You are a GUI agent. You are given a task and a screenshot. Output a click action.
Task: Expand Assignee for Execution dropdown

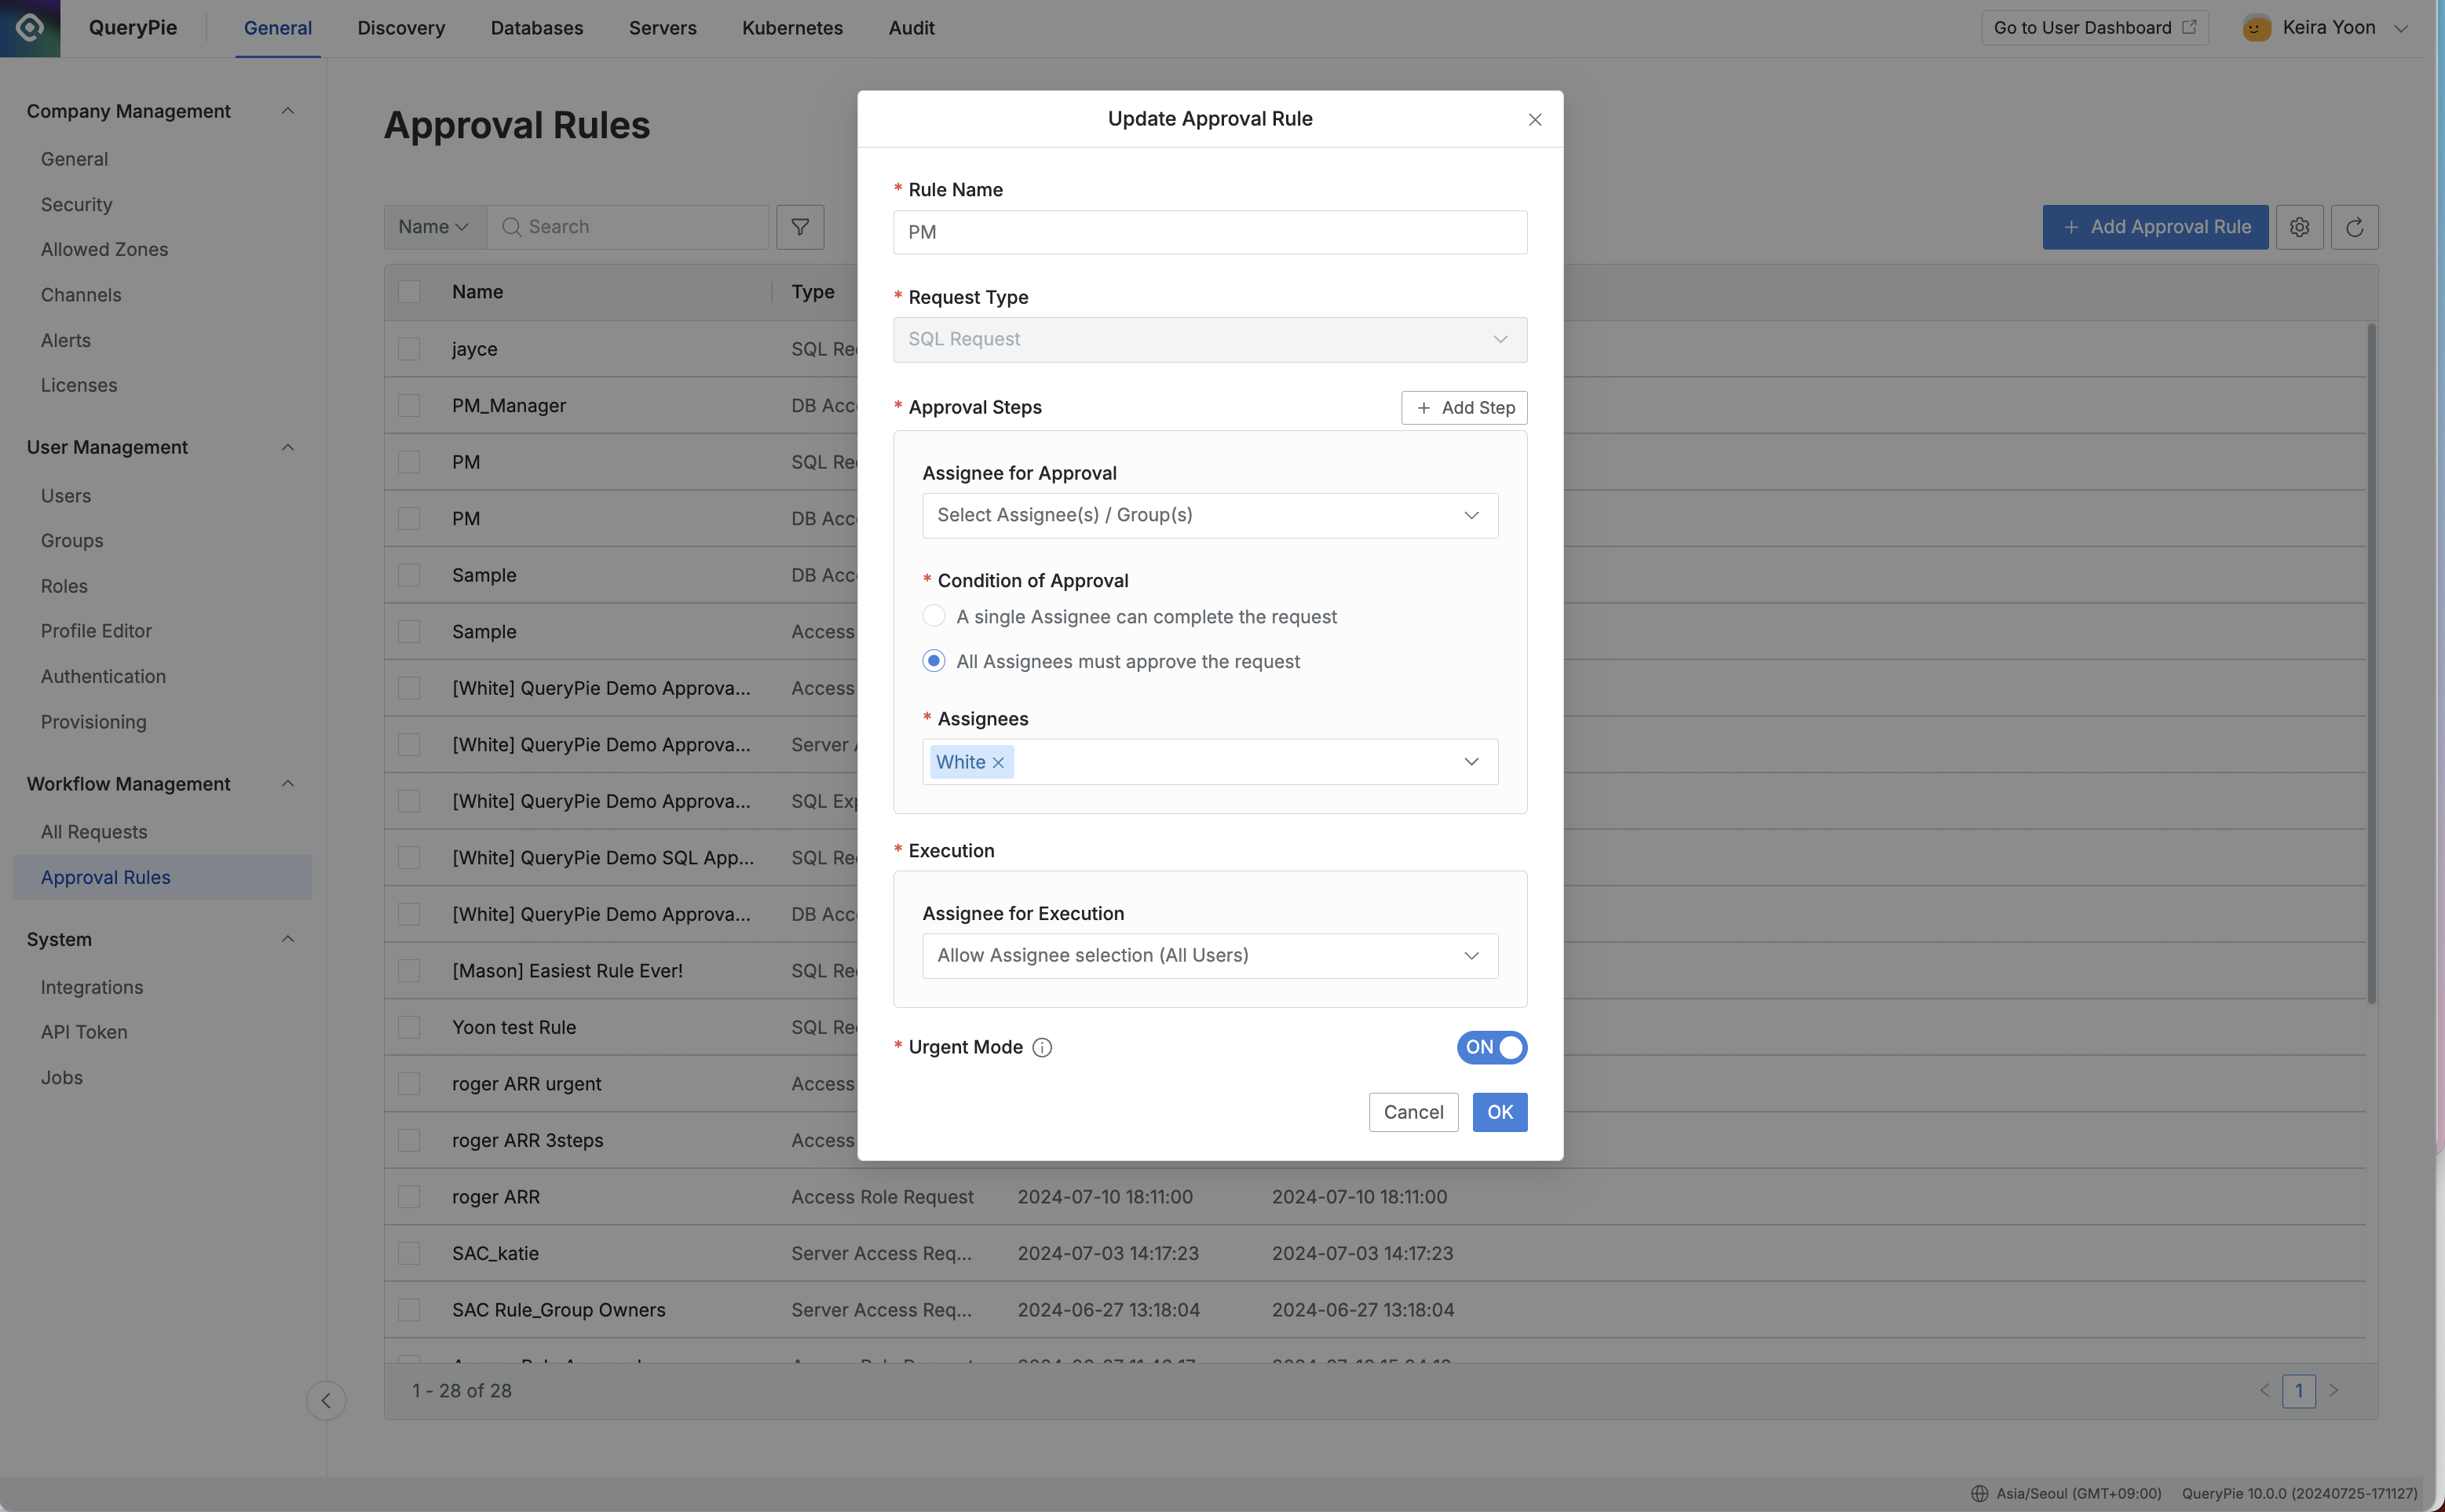(x=1209, y=955)
